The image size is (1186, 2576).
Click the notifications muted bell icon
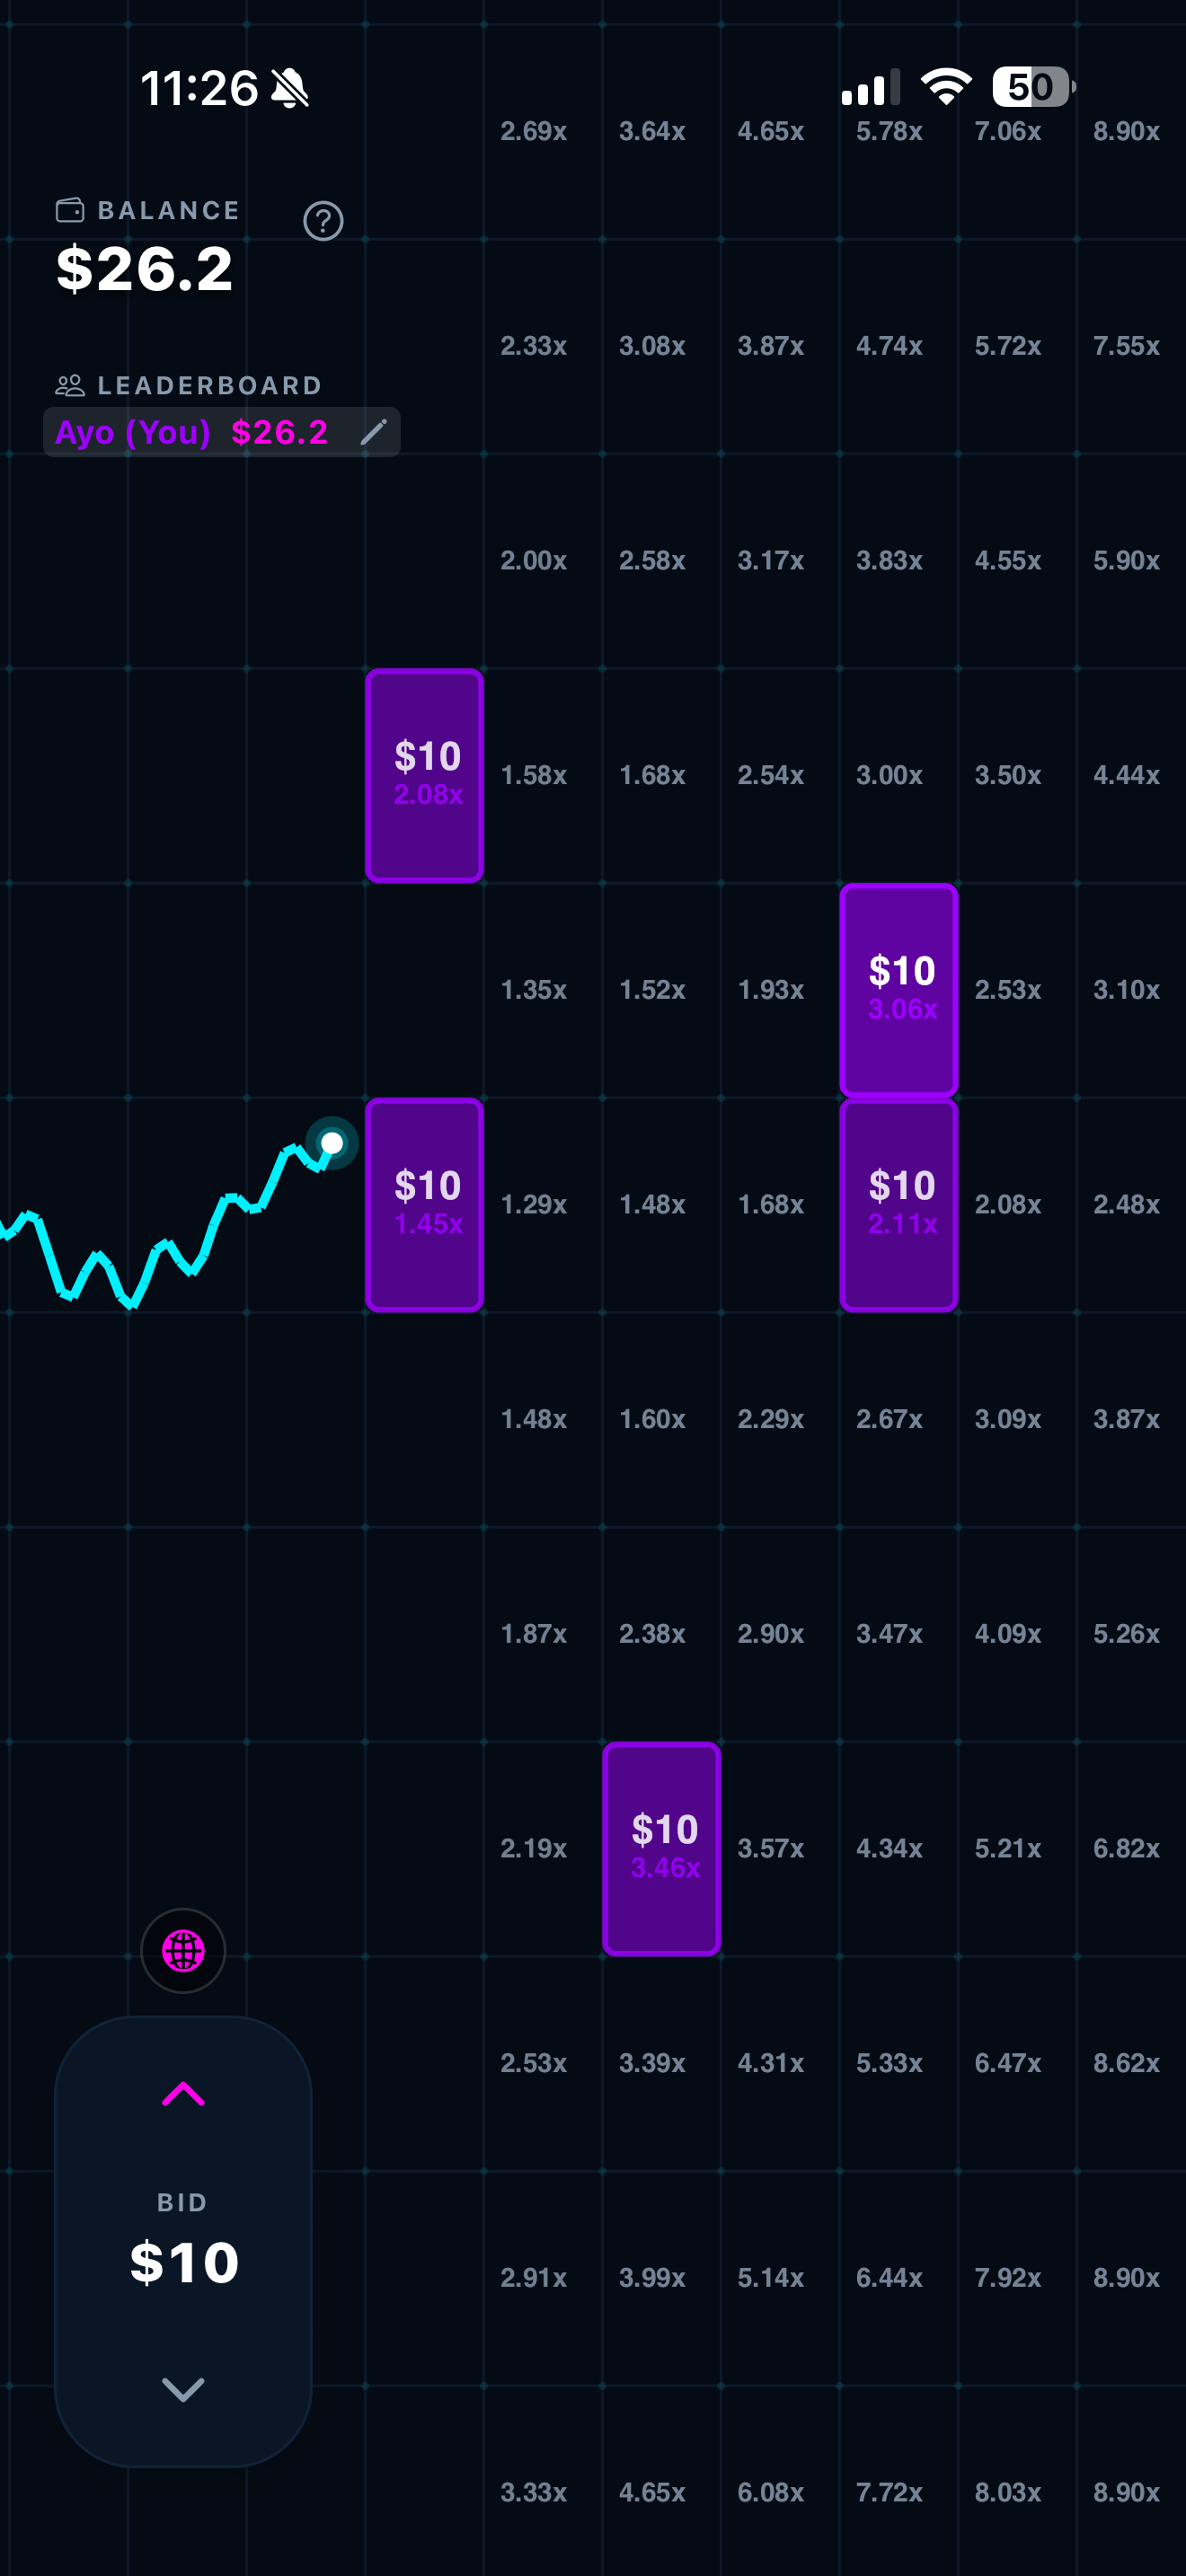click(x=289, y=88)
